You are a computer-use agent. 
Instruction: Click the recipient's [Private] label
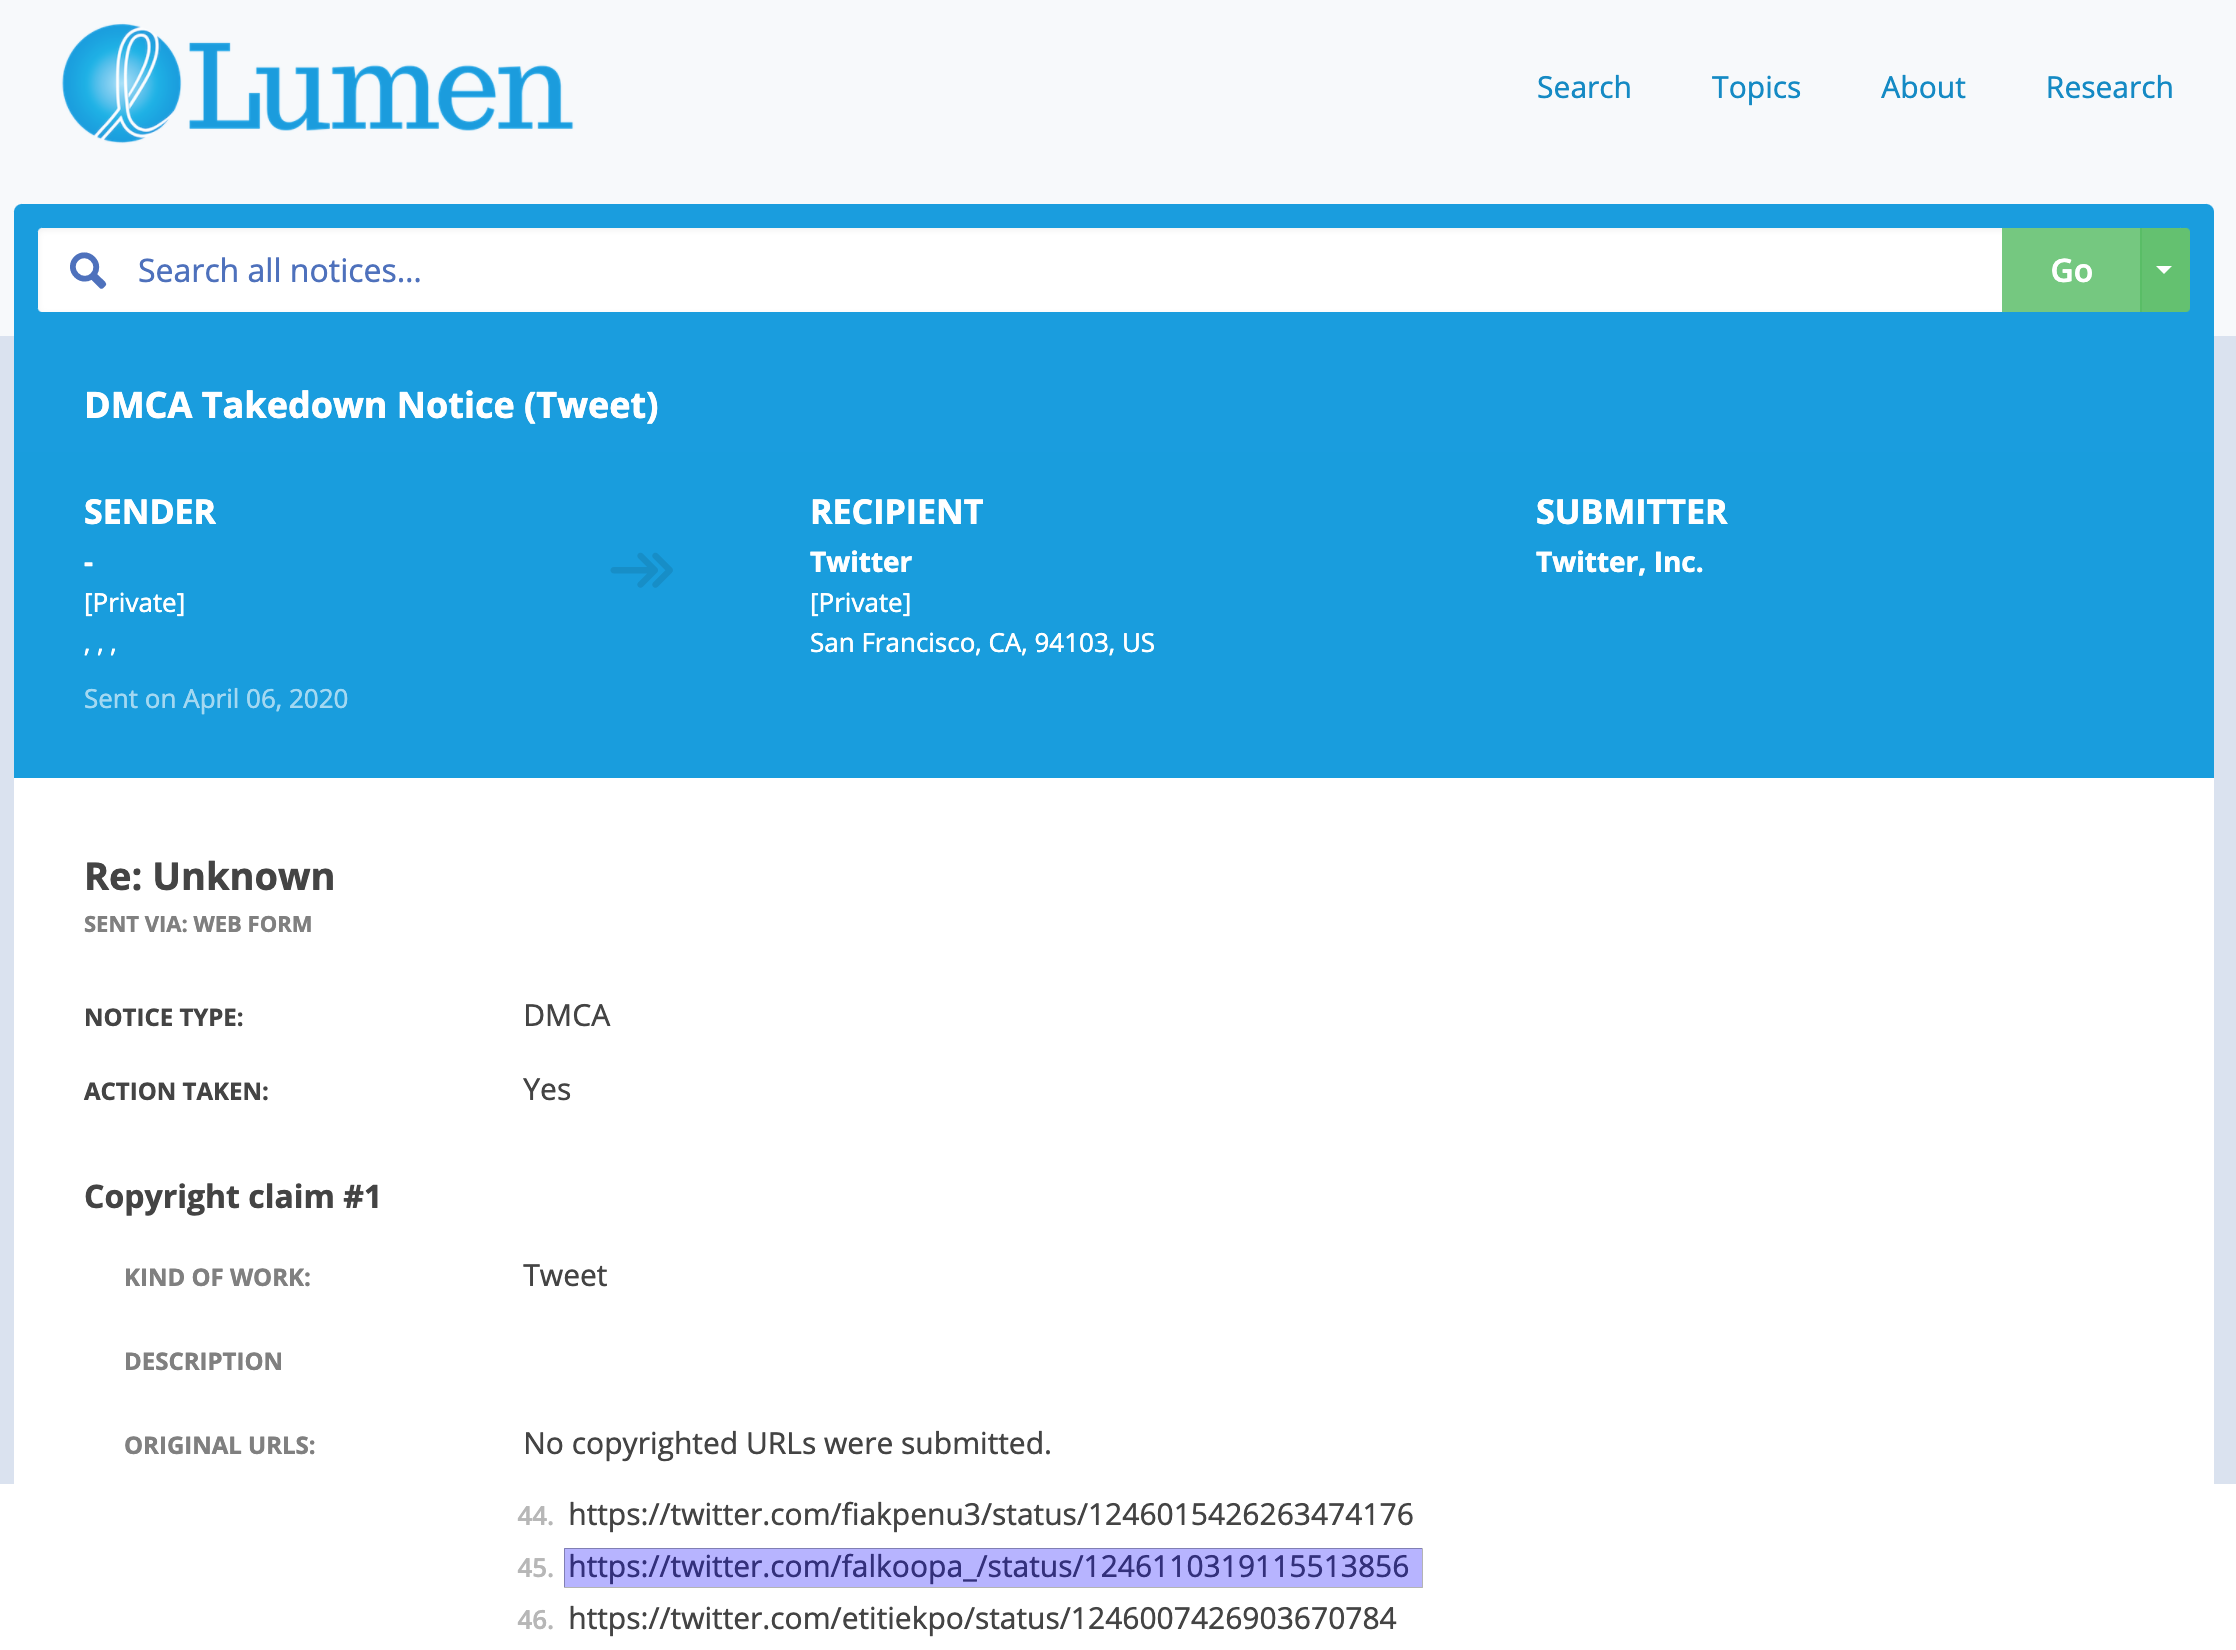pyautogui.click(x=860, y=602)
